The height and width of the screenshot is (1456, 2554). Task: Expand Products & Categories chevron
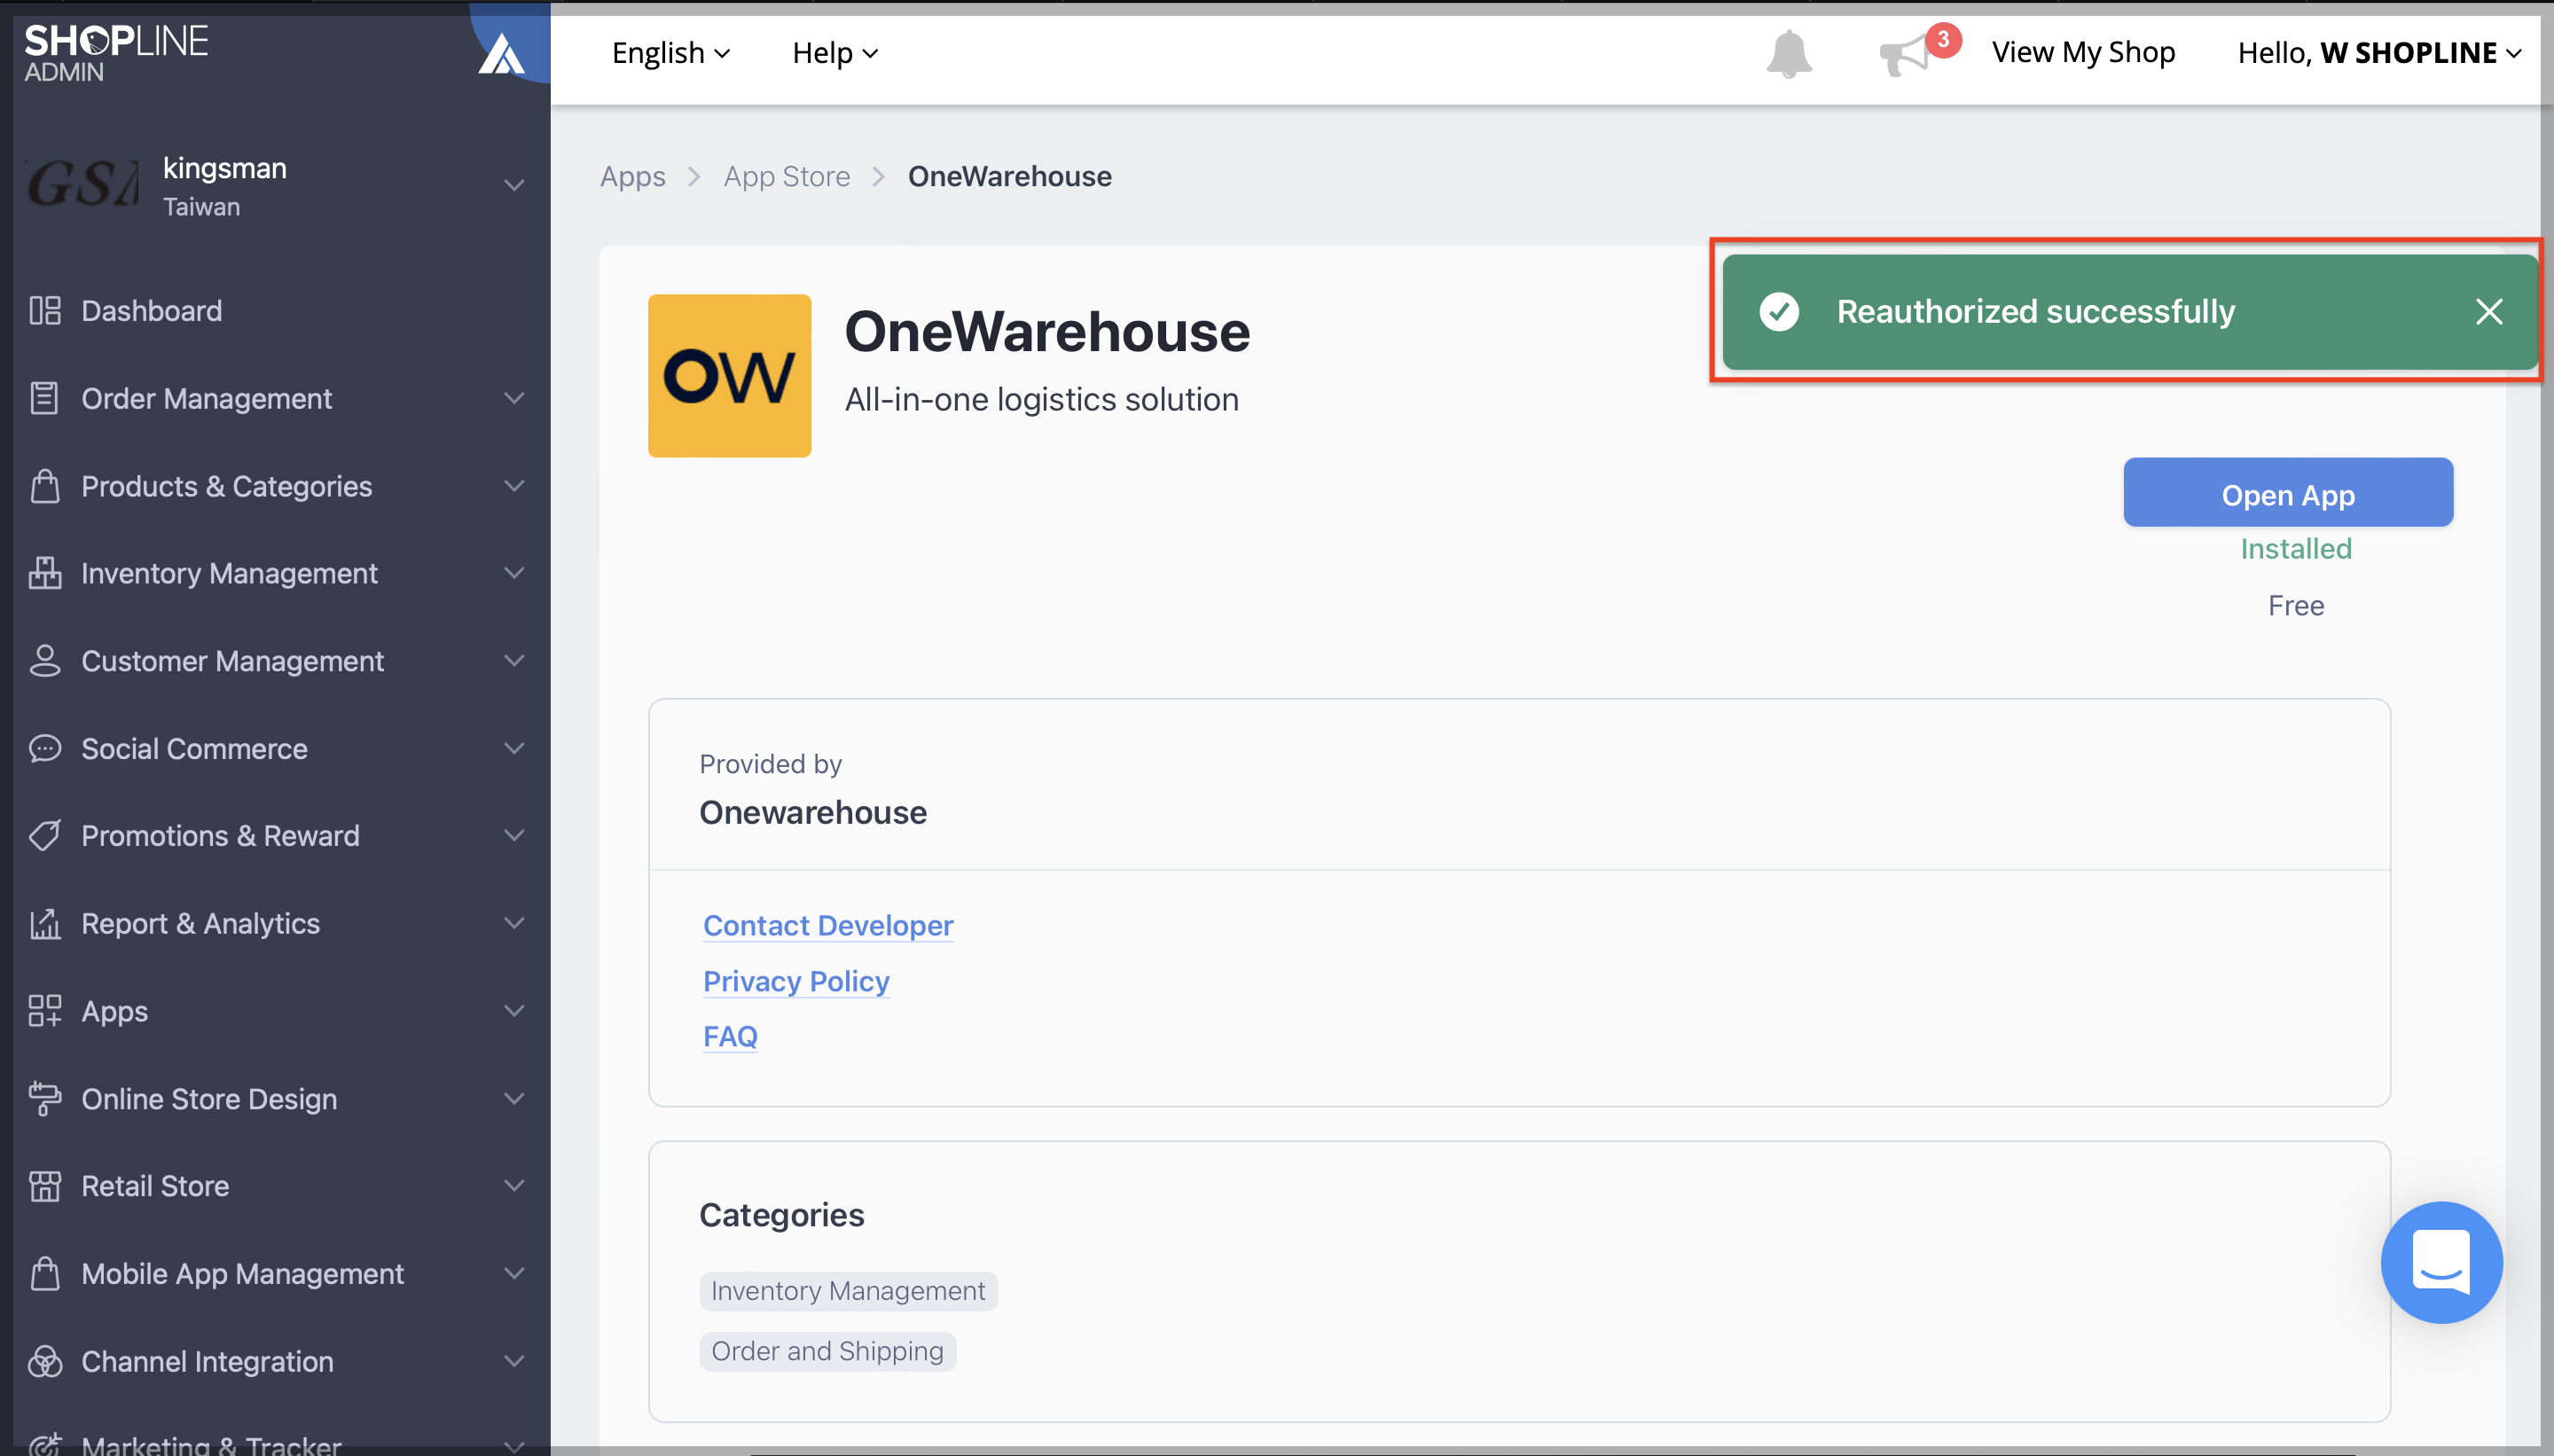click(514, 486)
